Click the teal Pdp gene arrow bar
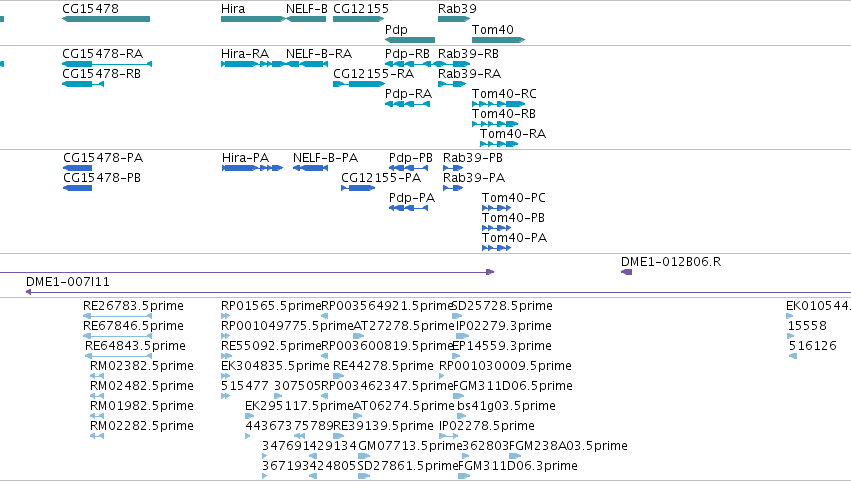Viewport: 851px width, 481px height. pyautogui.click(x=410, y=40)
